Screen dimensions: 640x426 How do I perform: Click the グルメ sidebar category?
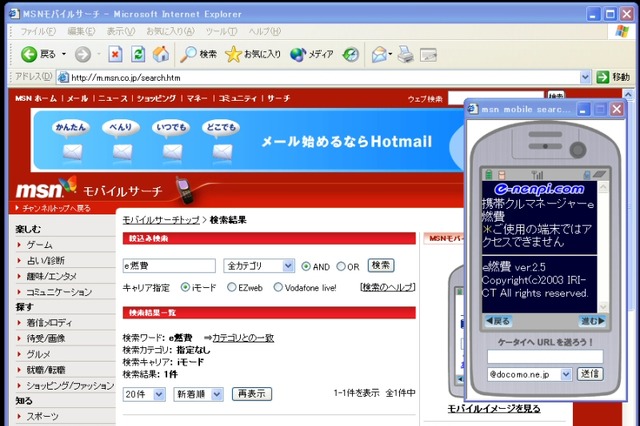point(38,354)
